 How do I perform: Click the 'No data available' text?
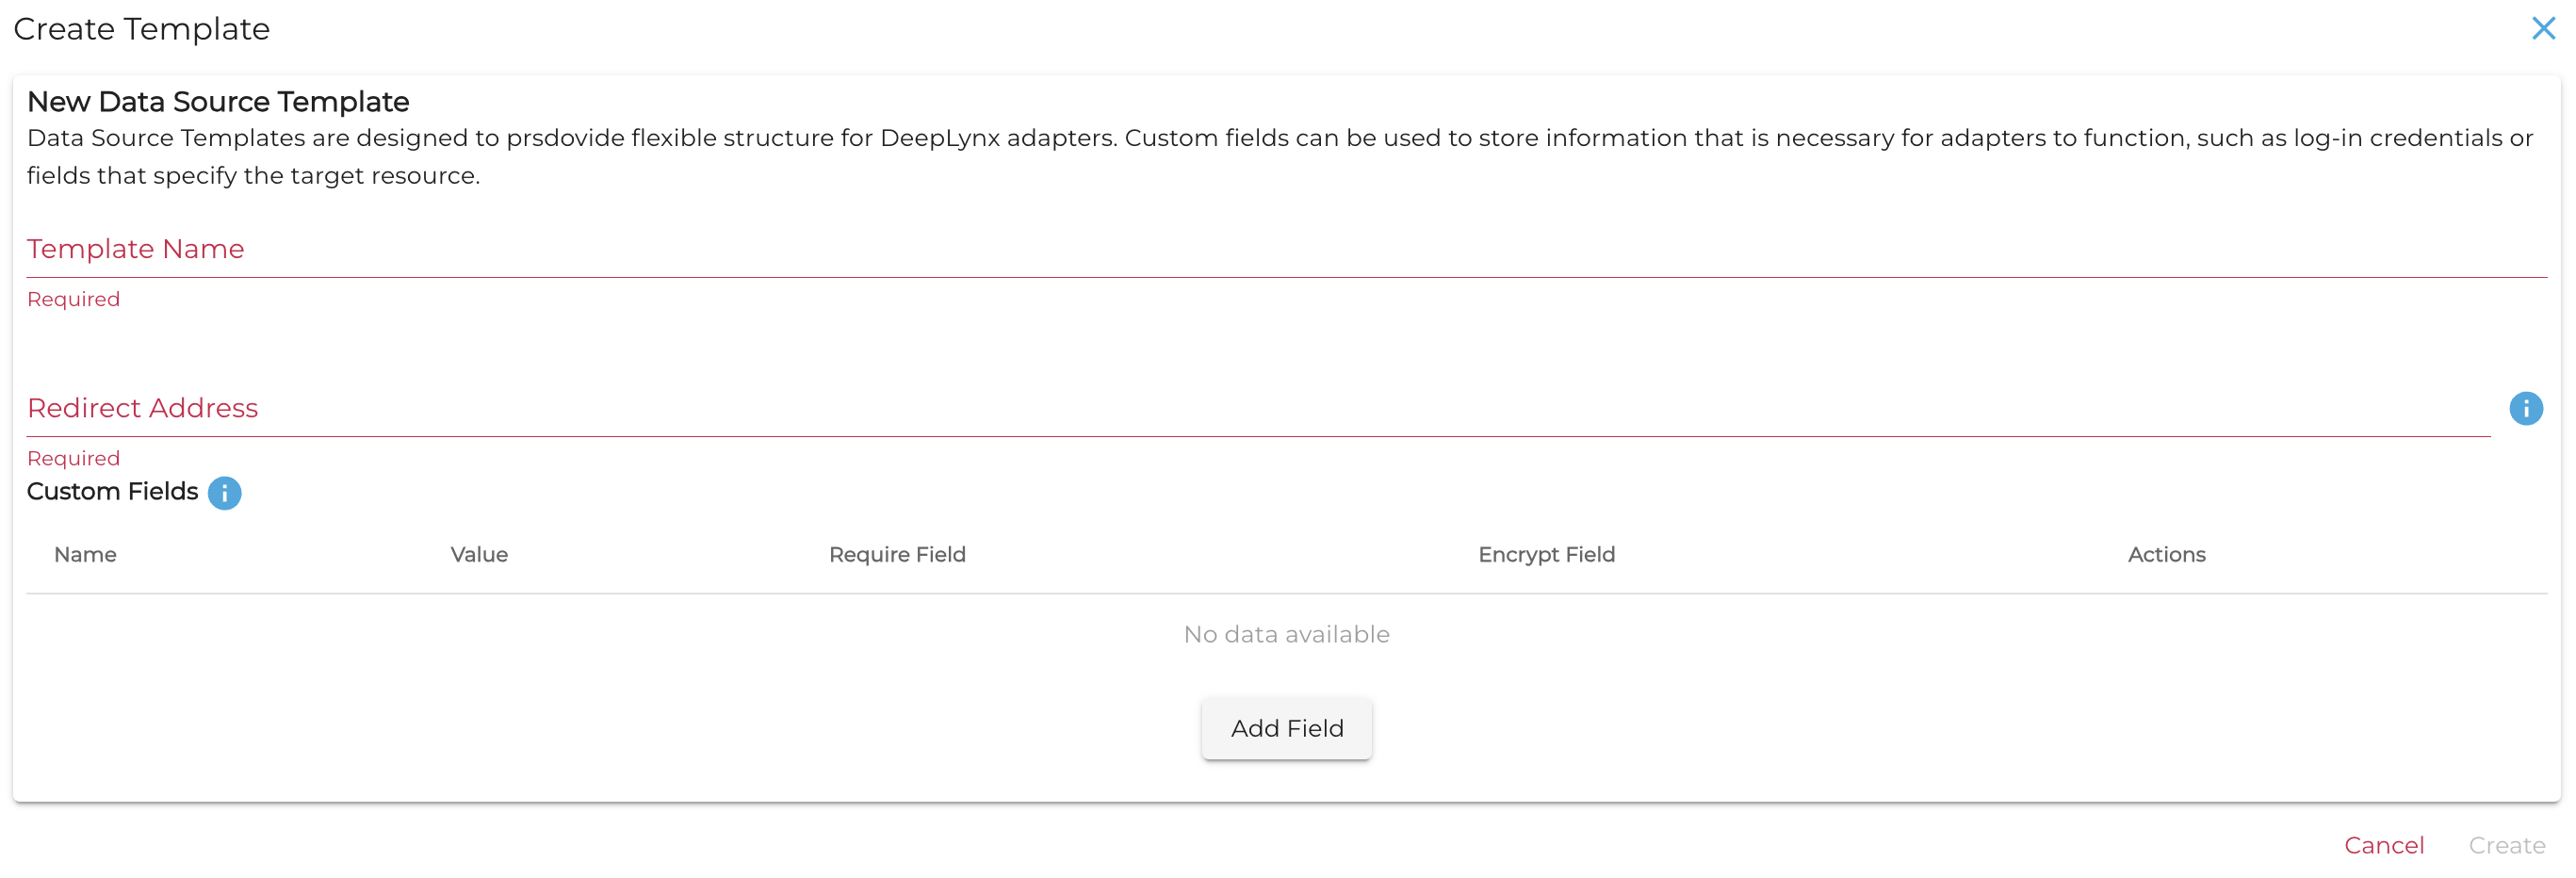coord(1286,634)
